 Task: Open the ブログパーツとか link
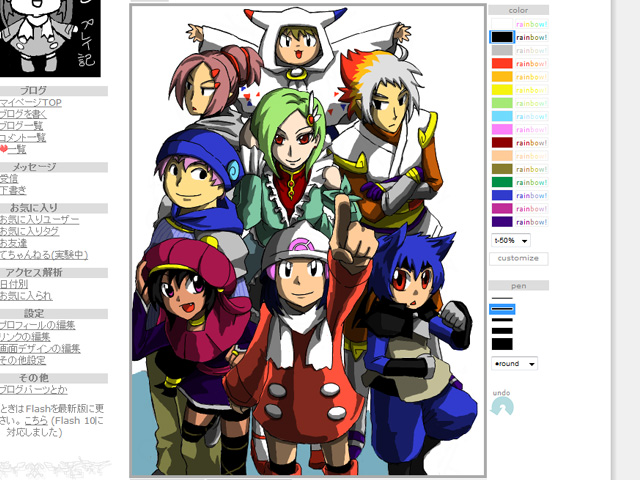[34, 390]
